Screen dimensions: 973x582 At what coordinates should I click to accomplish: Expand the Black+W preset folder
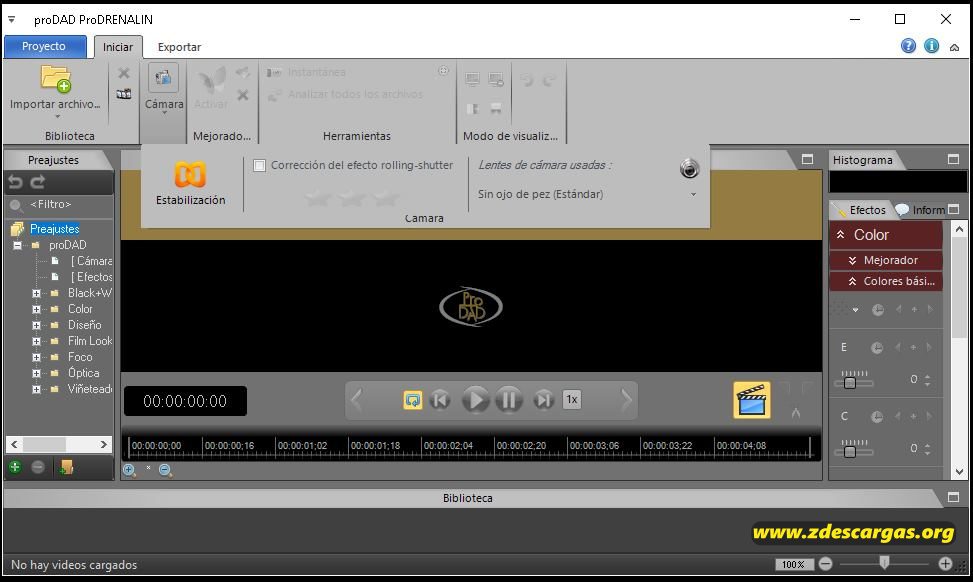tap(36, 293)
